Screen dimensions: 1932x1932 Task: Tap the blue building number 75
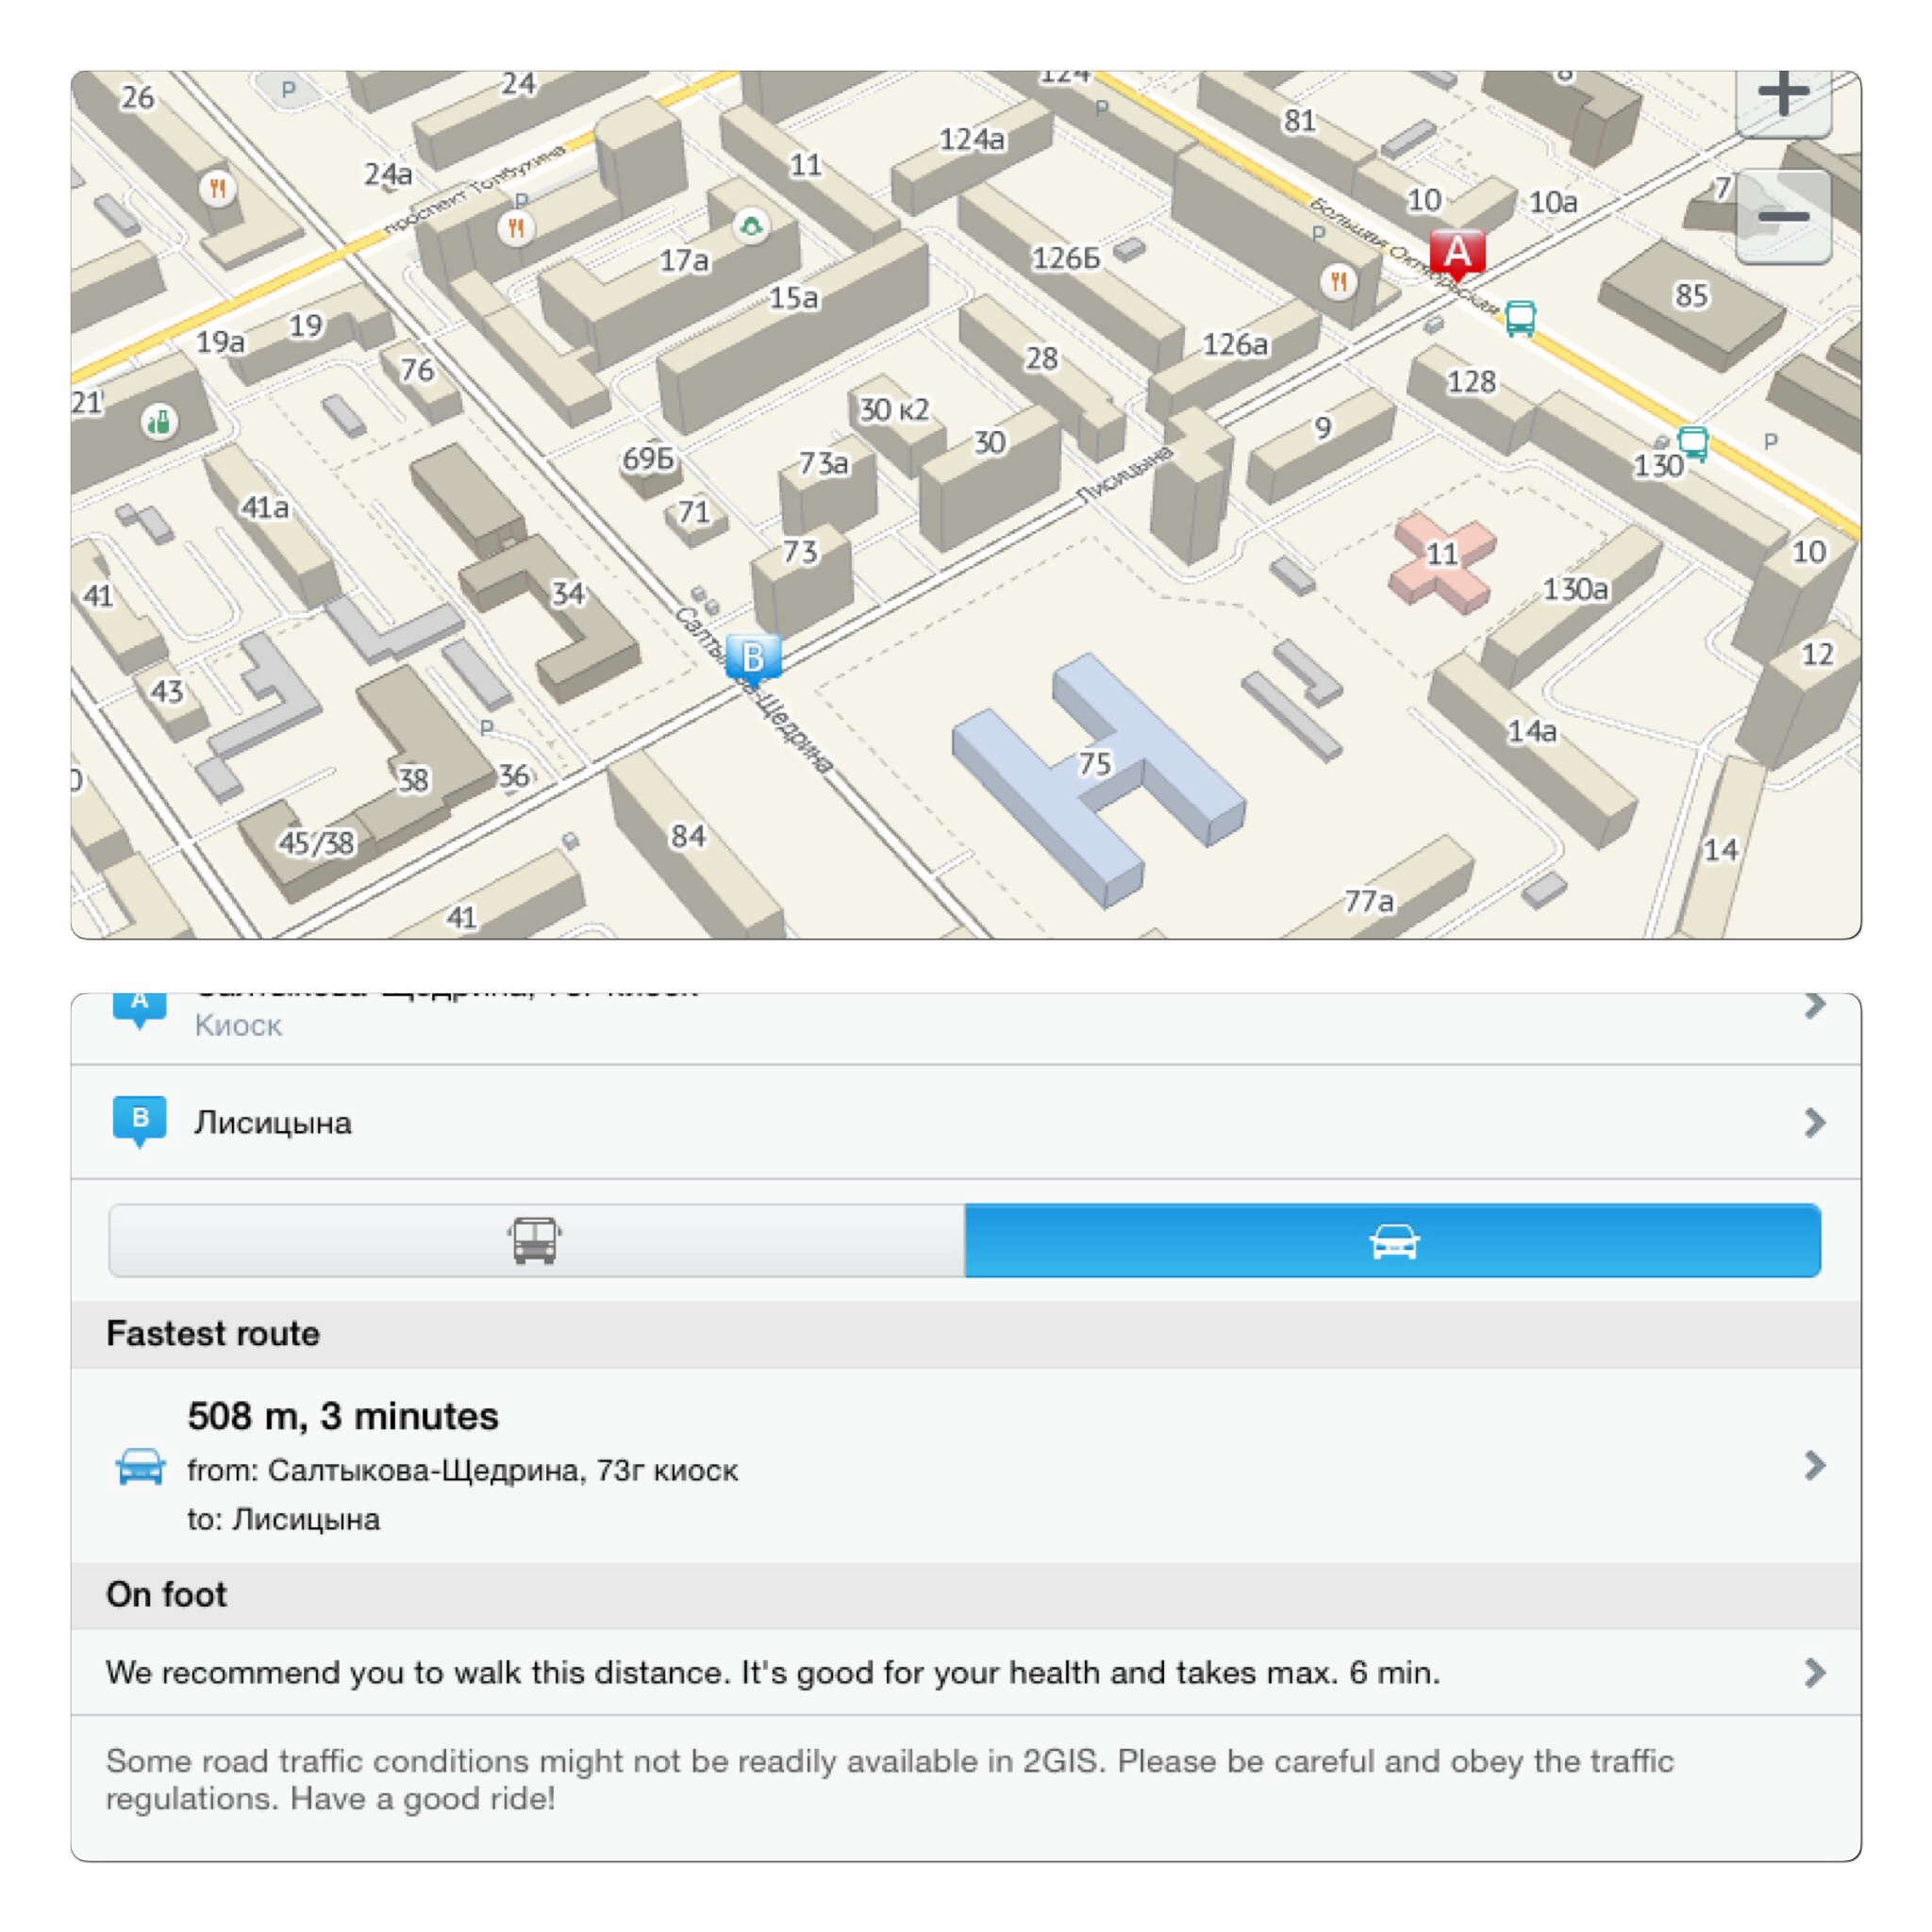1096,765
